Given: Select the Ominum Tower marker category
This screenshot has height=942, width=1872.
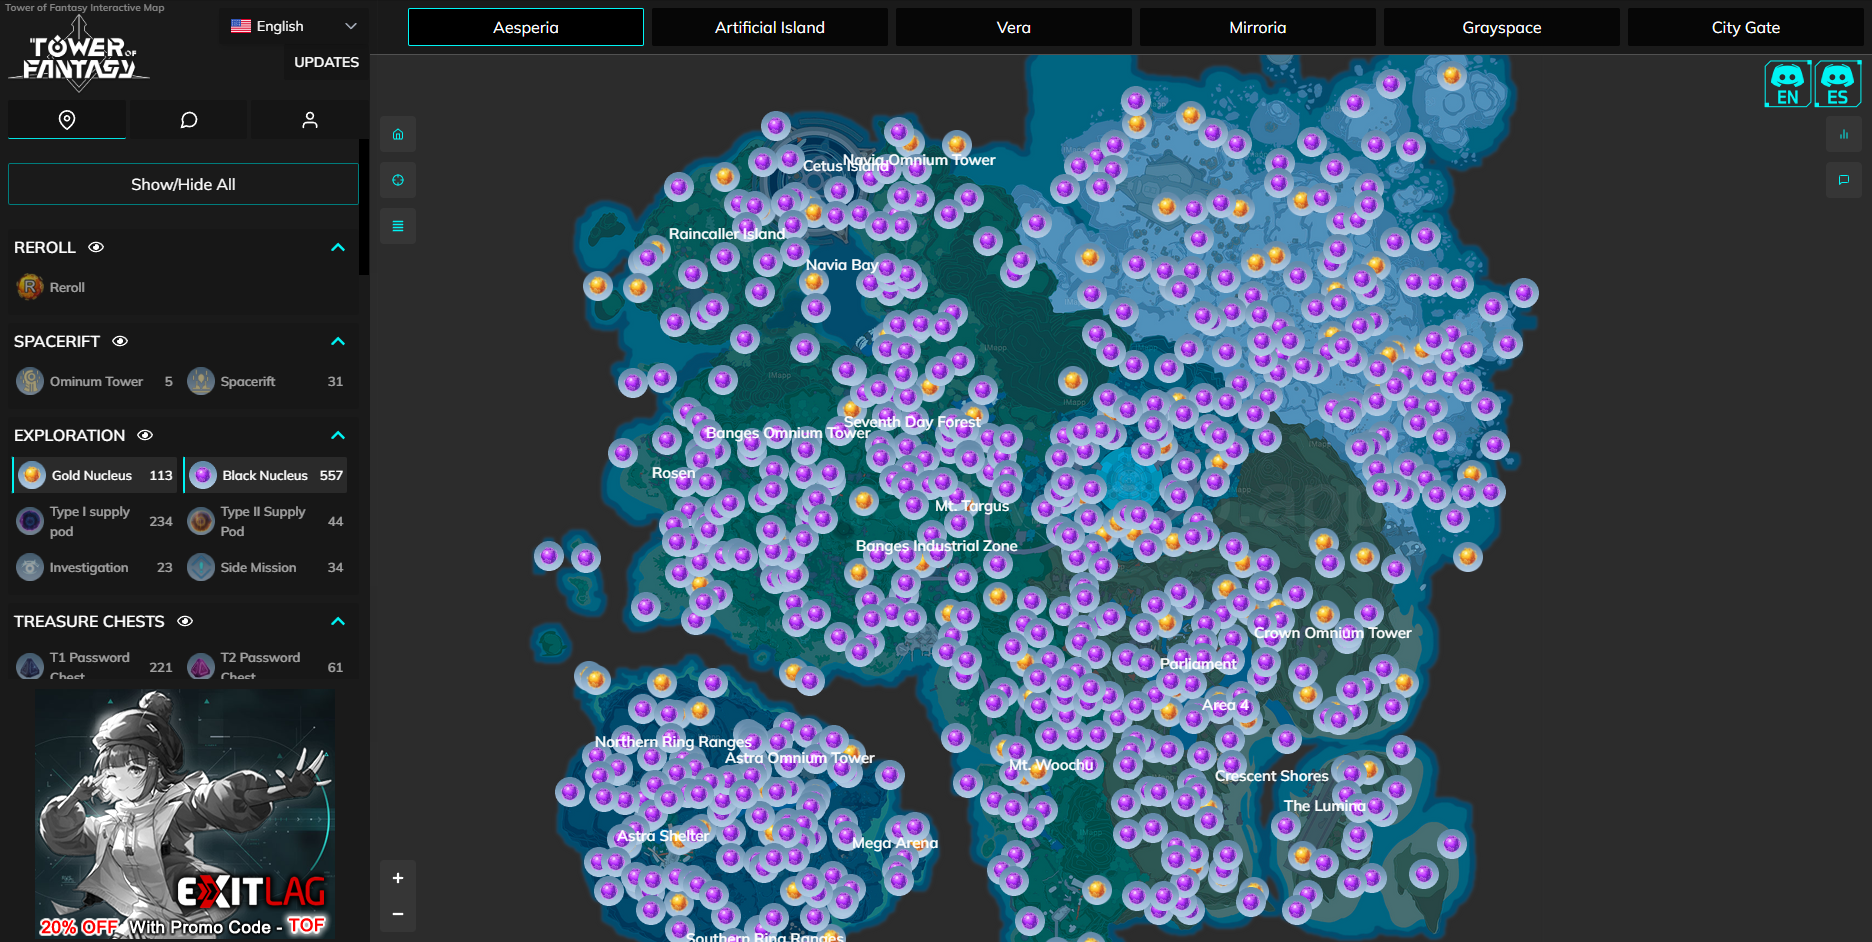Looking at the screenshot, I should pyautogui.click(x=95, y=381).
